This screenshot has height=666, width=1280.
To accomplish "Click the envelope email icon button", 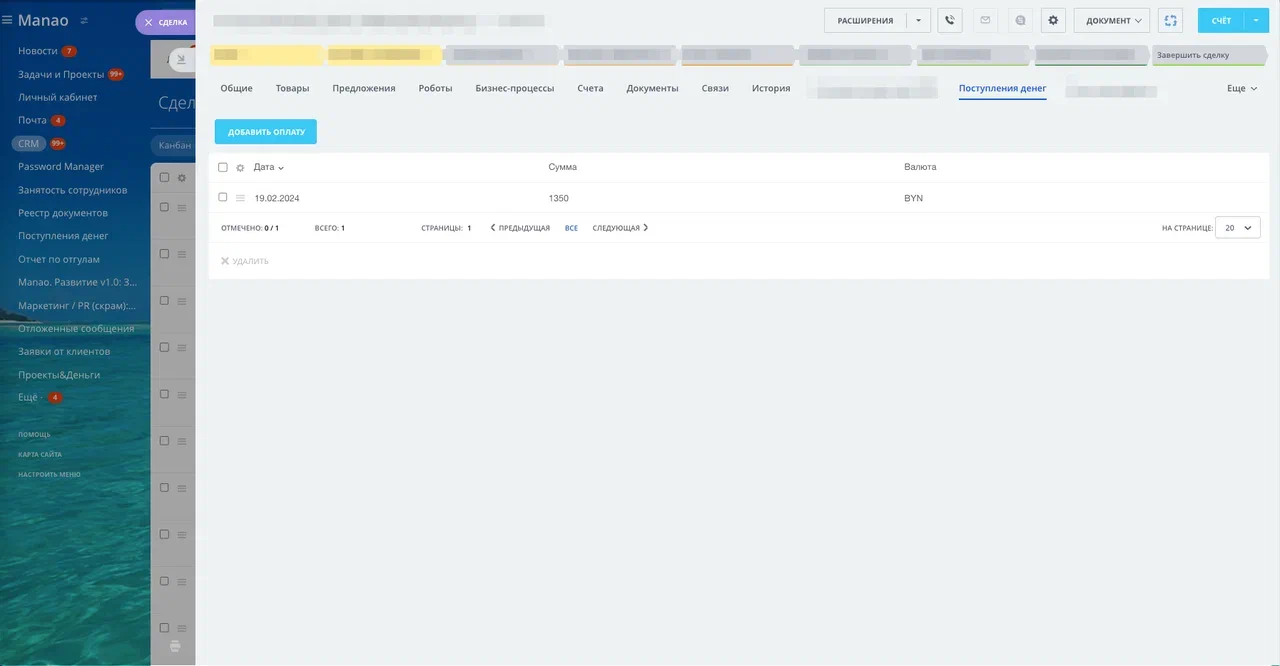I will [985, 20].
